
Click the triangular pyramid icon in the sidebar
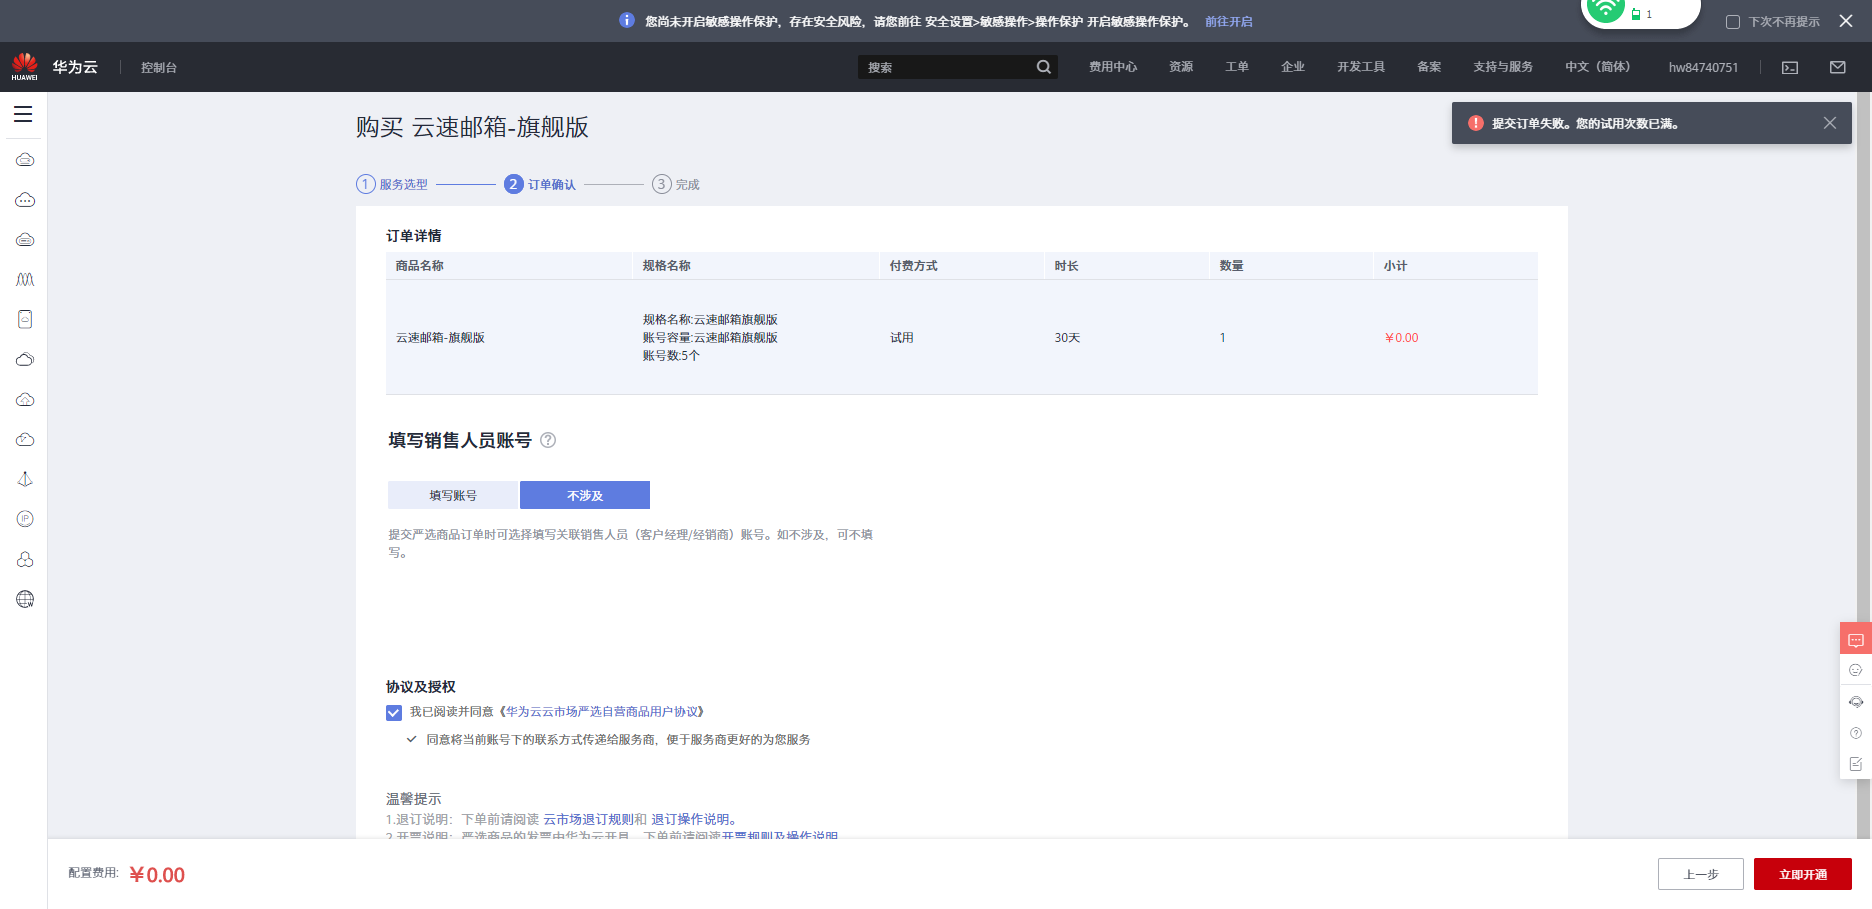(x=25, y=479)
